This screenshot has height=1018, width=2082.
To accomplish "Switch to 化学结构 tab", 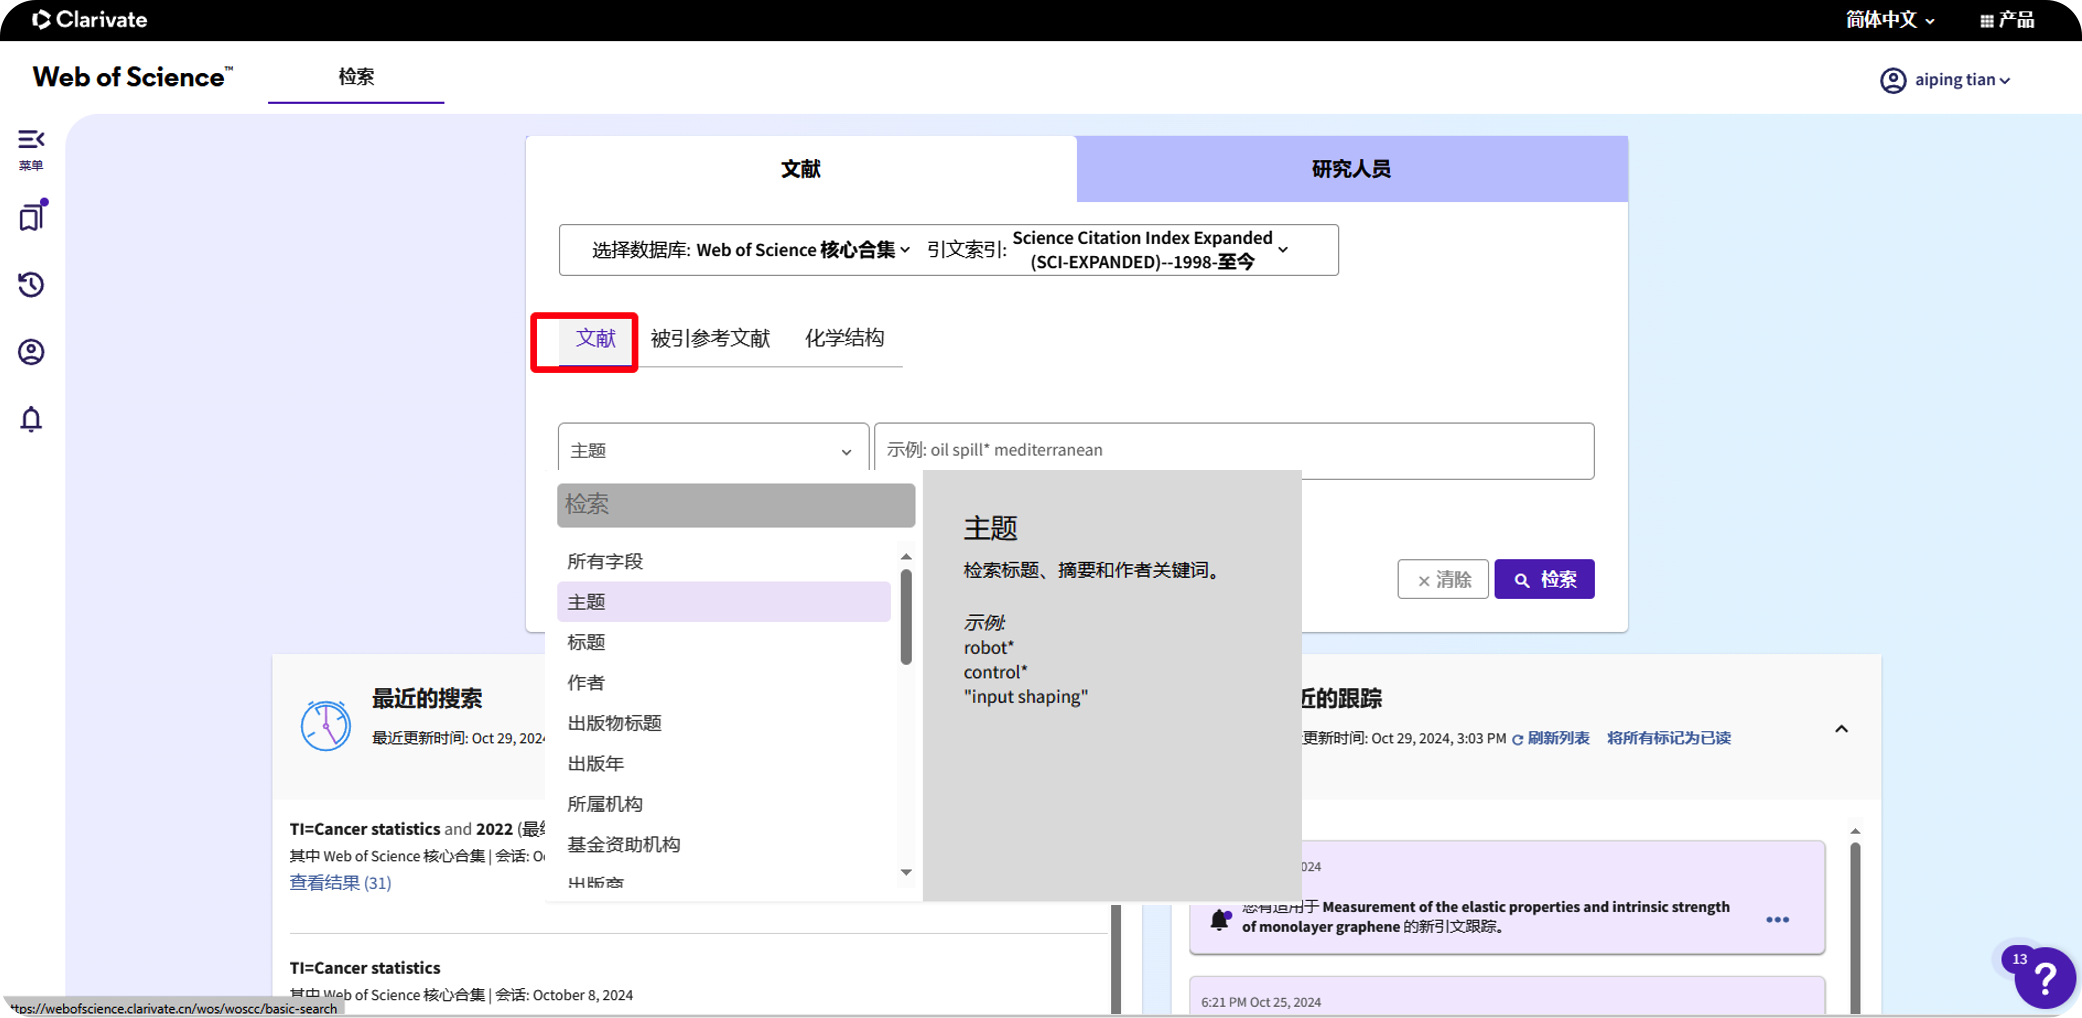I will point(844,338).
